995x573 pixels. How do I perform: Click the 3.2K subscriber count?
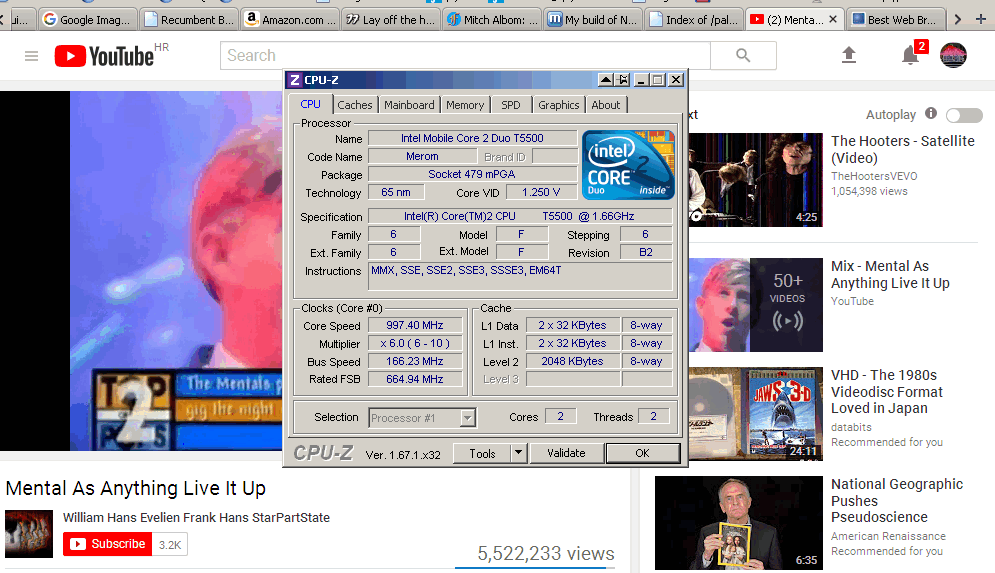pyautogui.click(x=169, y=544)
